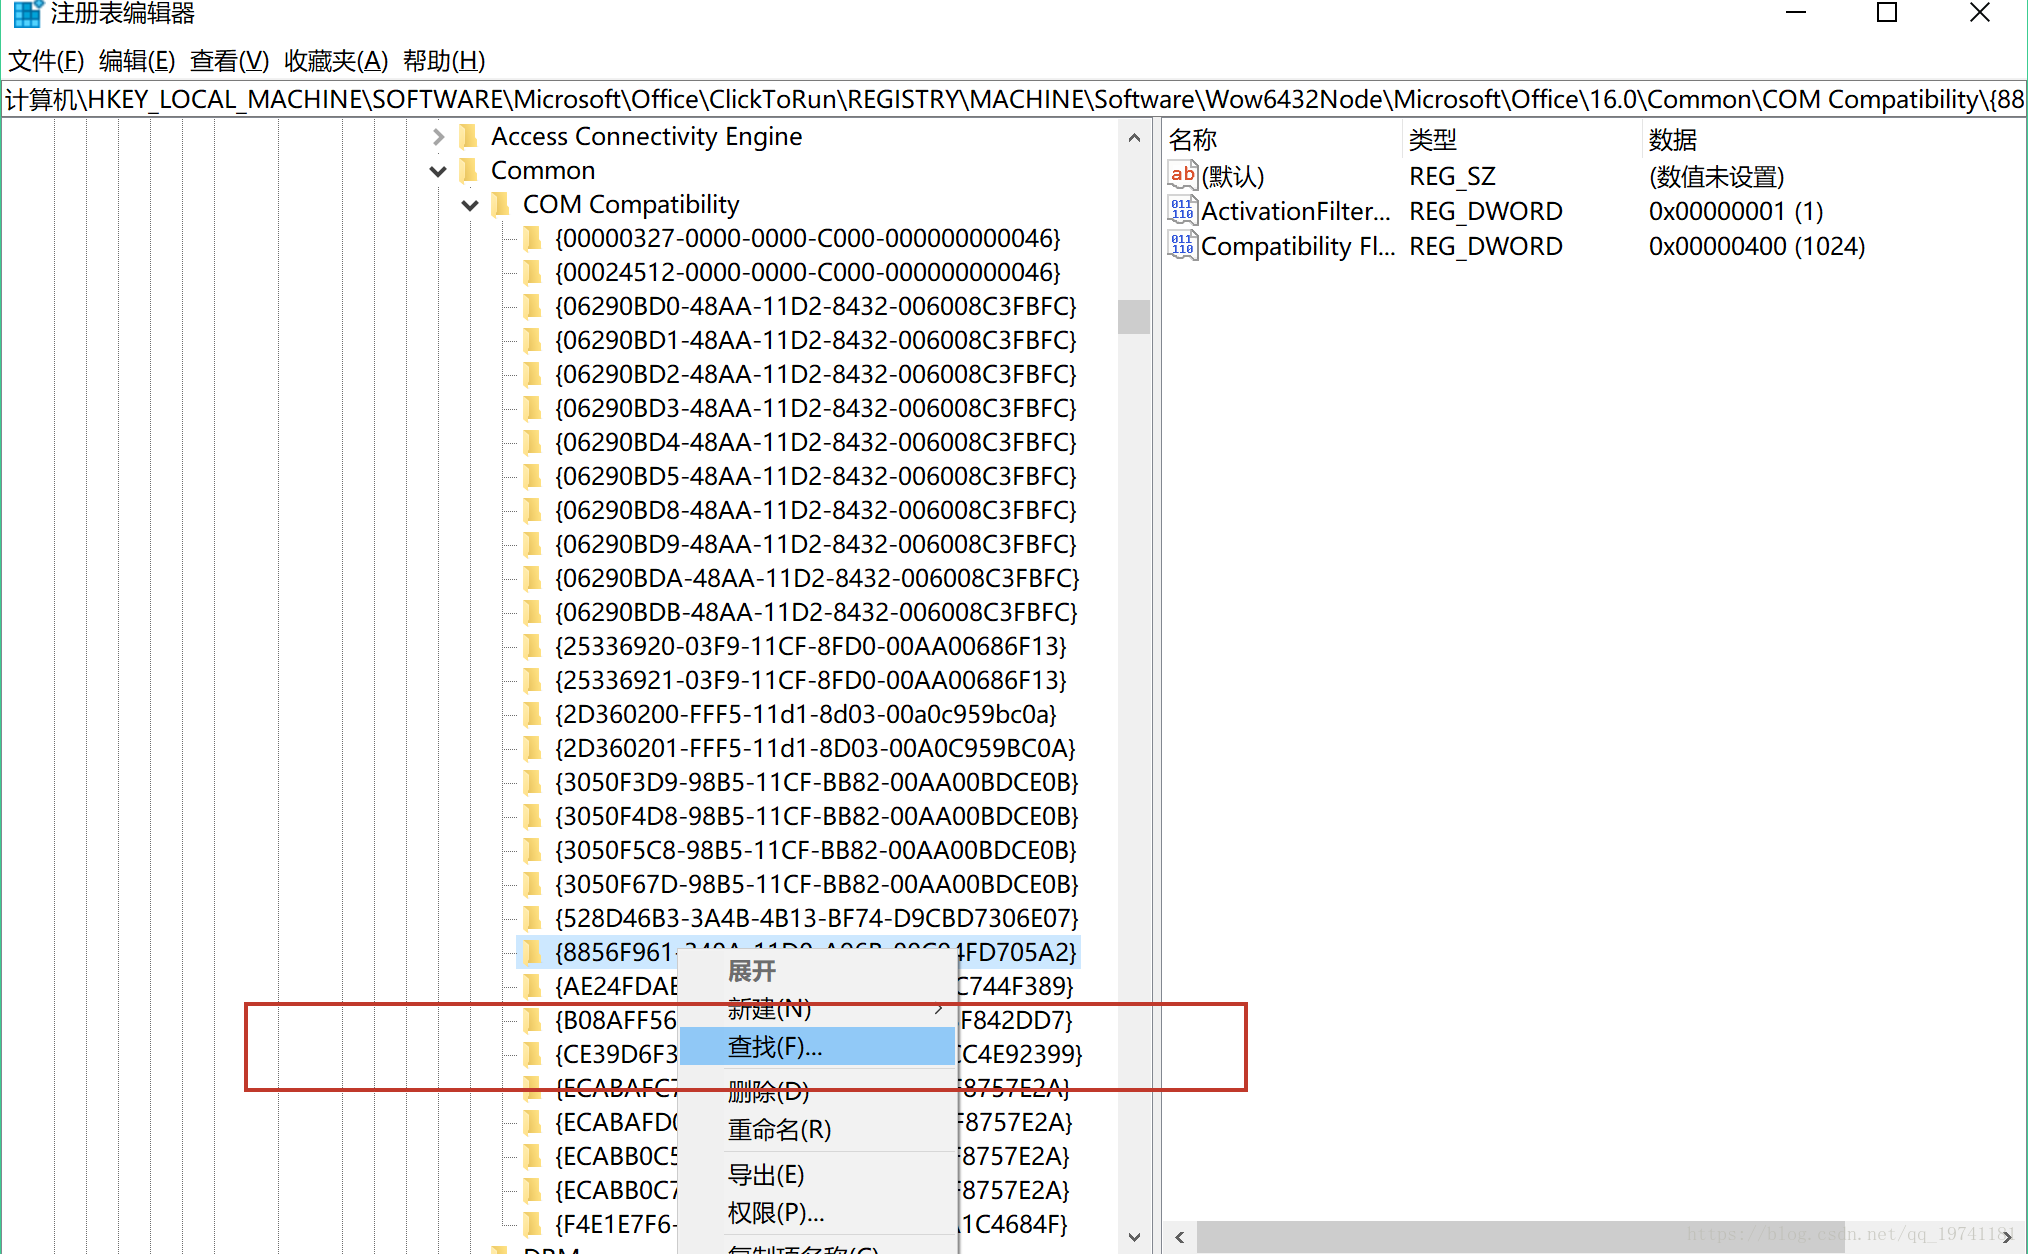2028x1254 pixels.
Task: Click the 0x00000400 (1024) data value
Action: point(1757,246)
